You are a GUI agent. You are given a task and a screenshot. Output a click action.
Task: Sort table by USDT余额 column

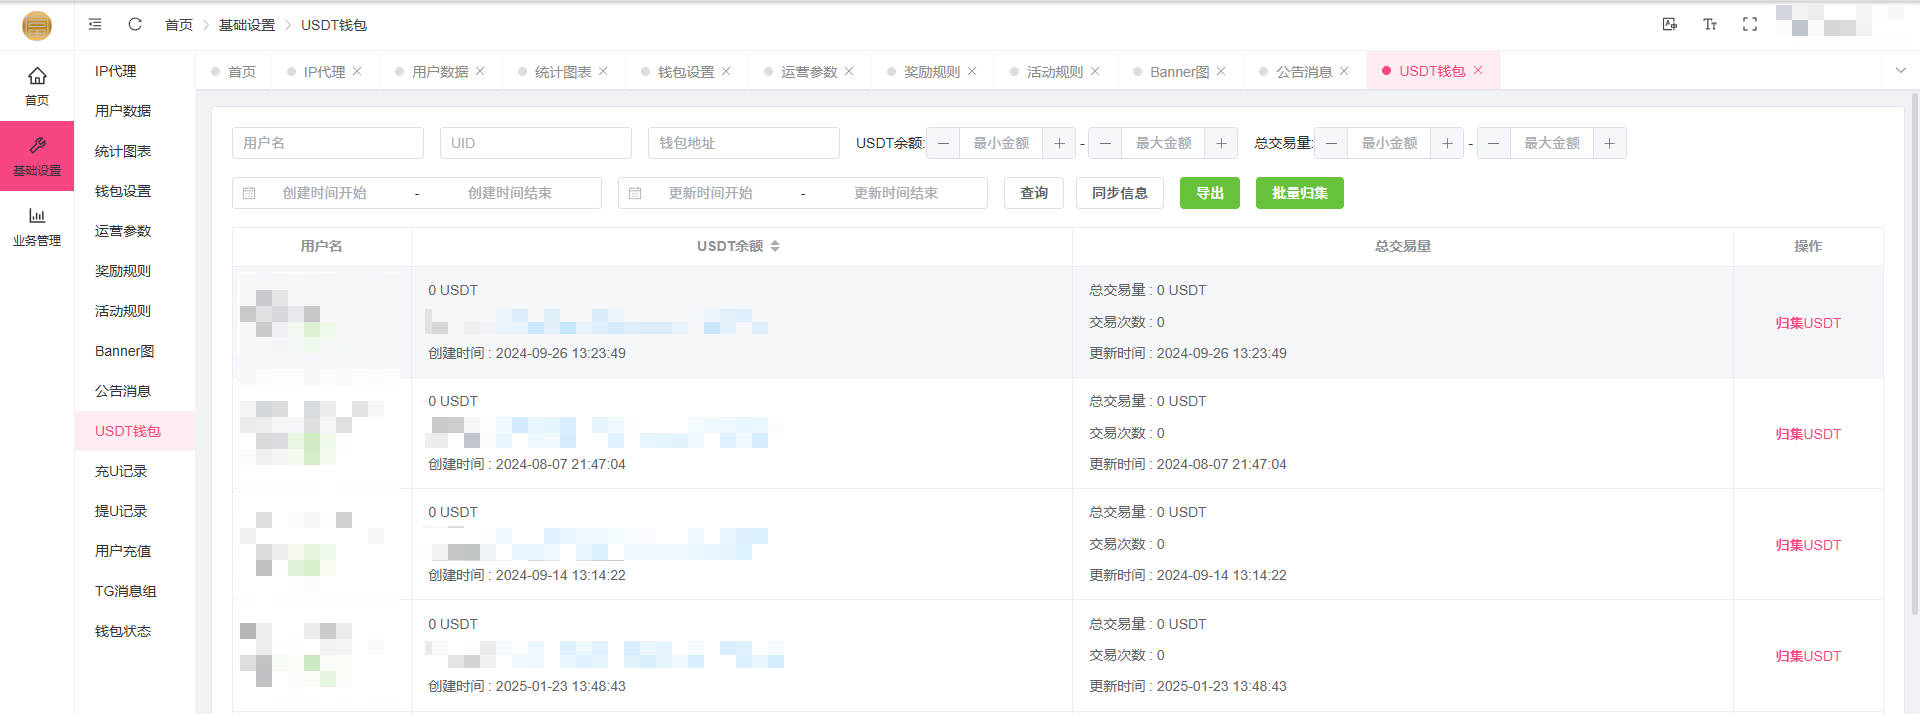pos(775,246)
